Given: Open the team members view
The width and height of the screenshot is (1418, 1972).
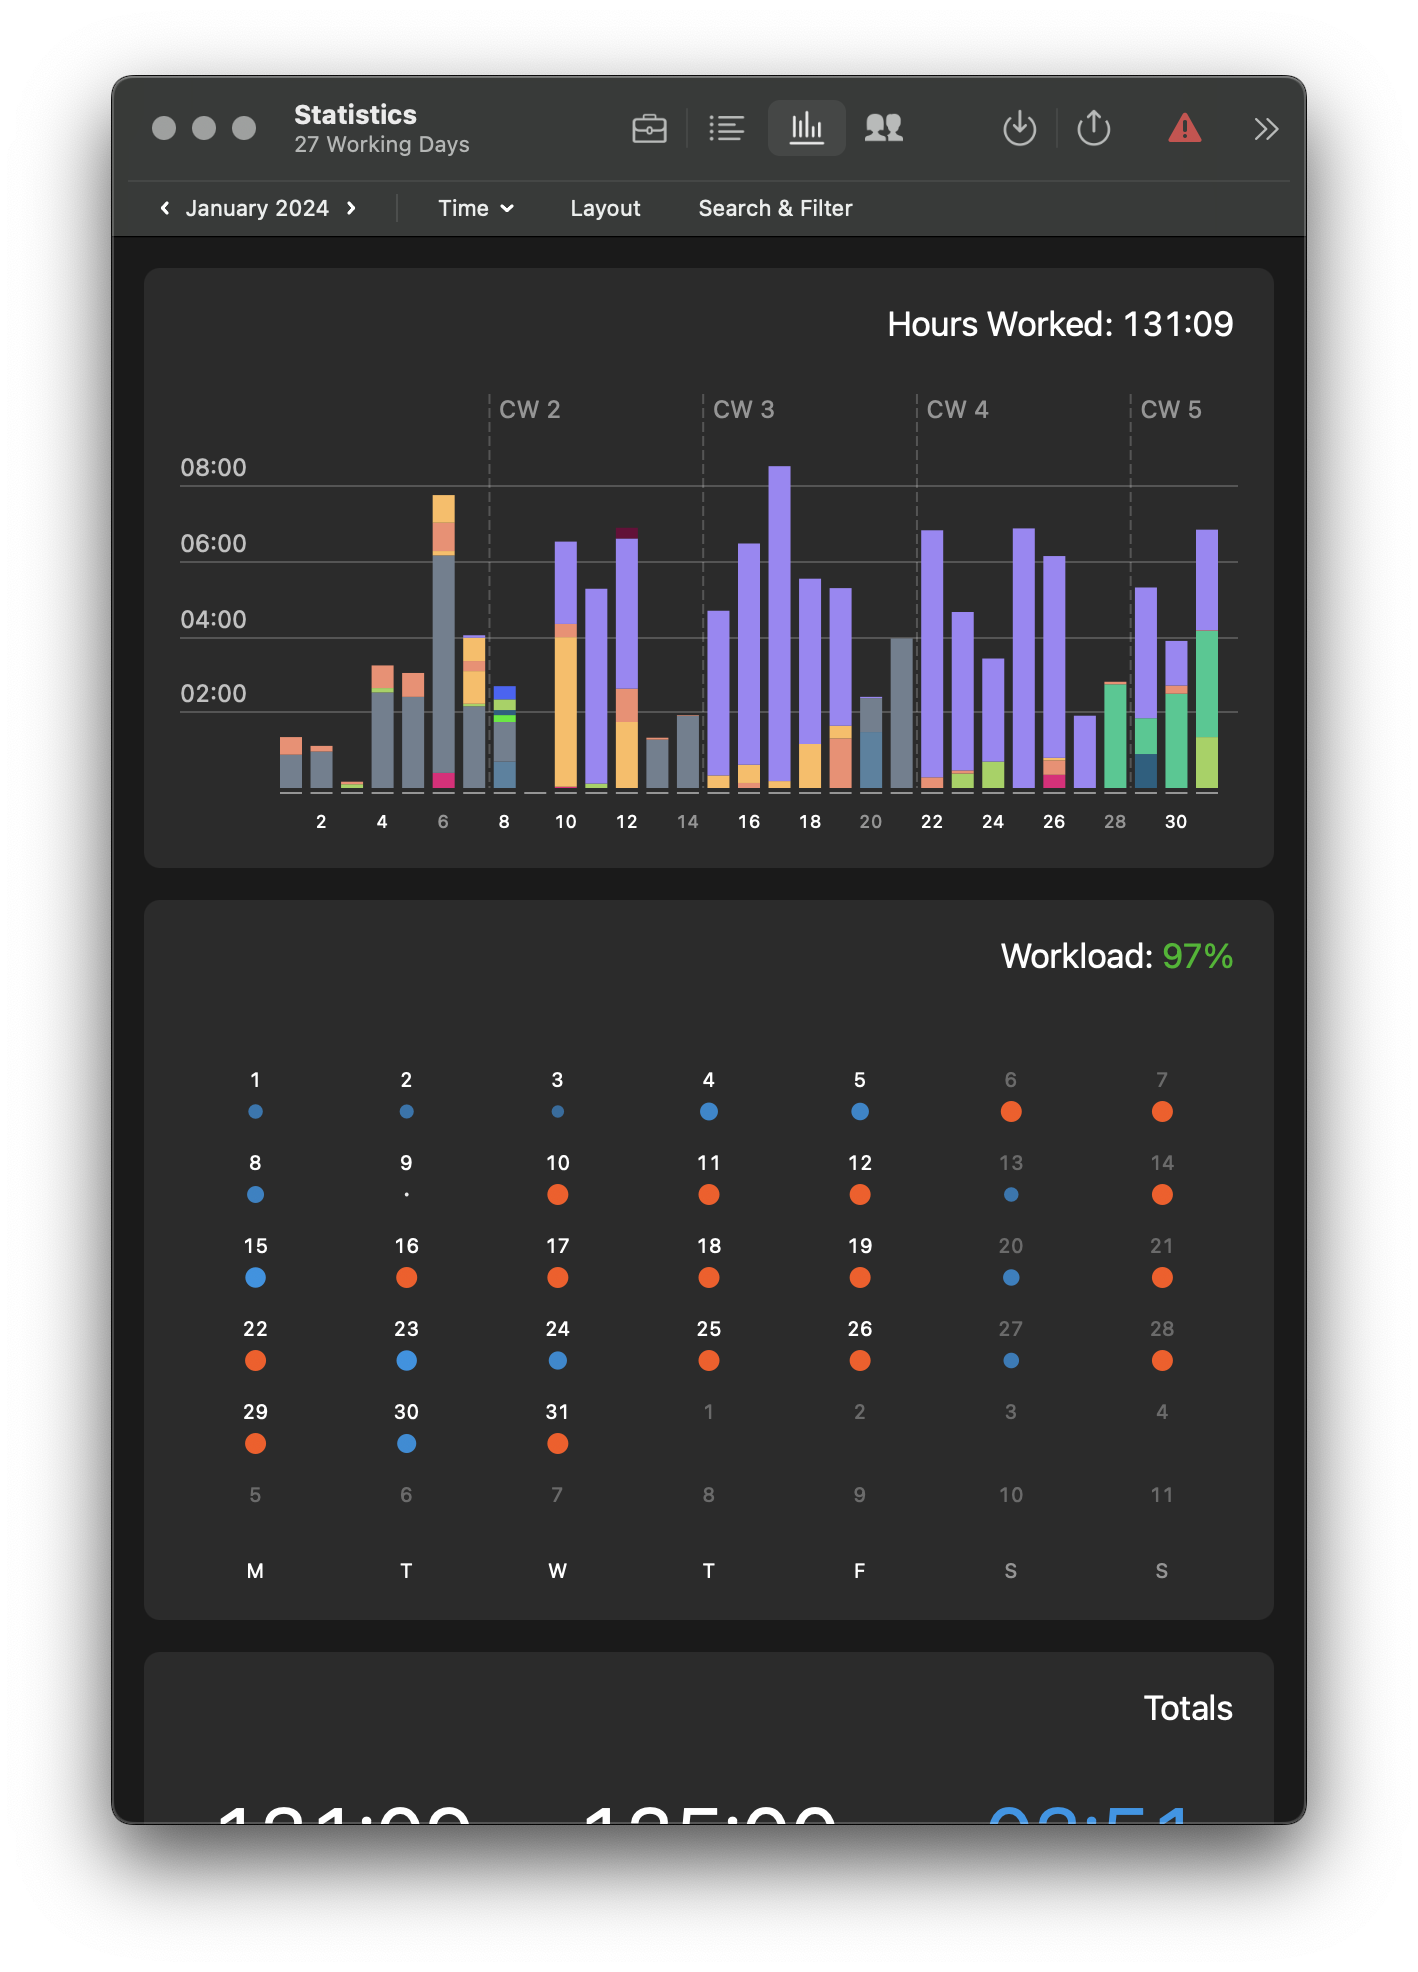Looking at the screenshot, I should pyautogui.click(x=883, y=129).
